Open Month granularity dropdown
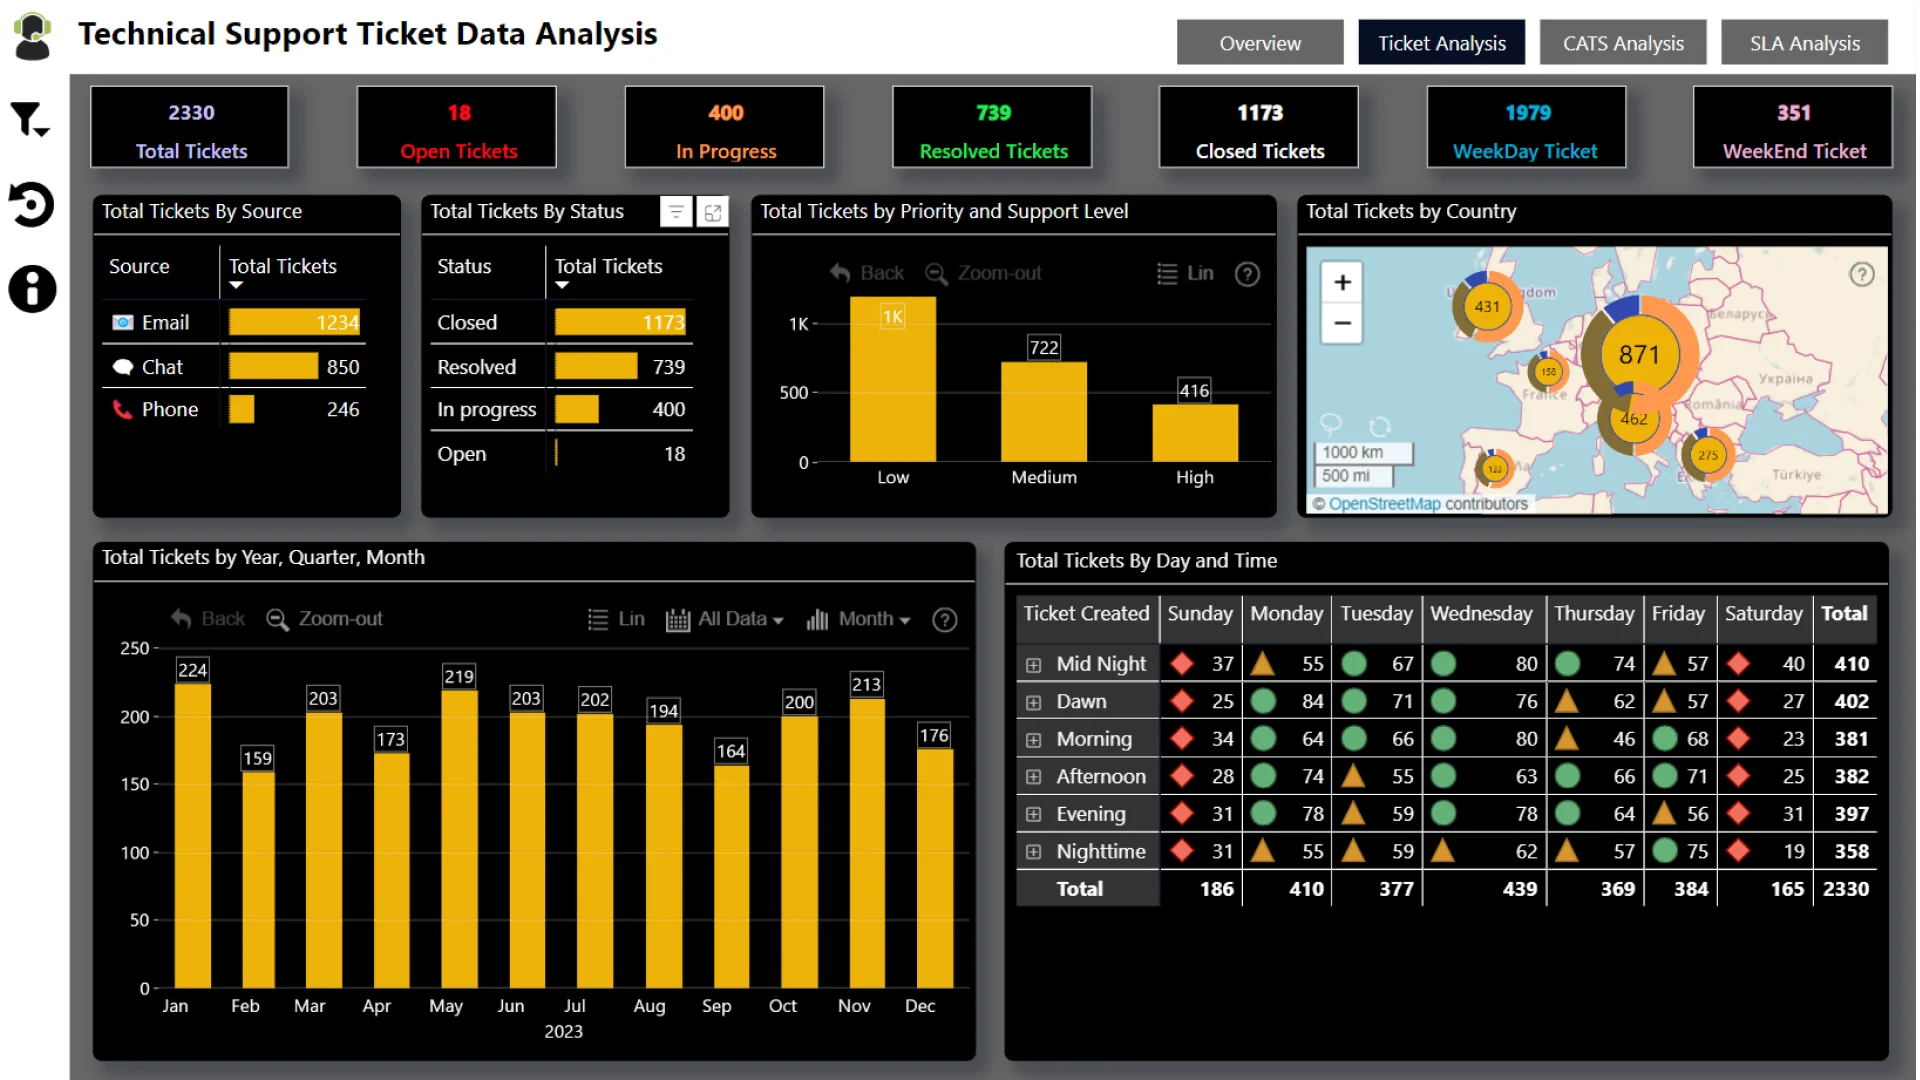 tap(859, 619)
